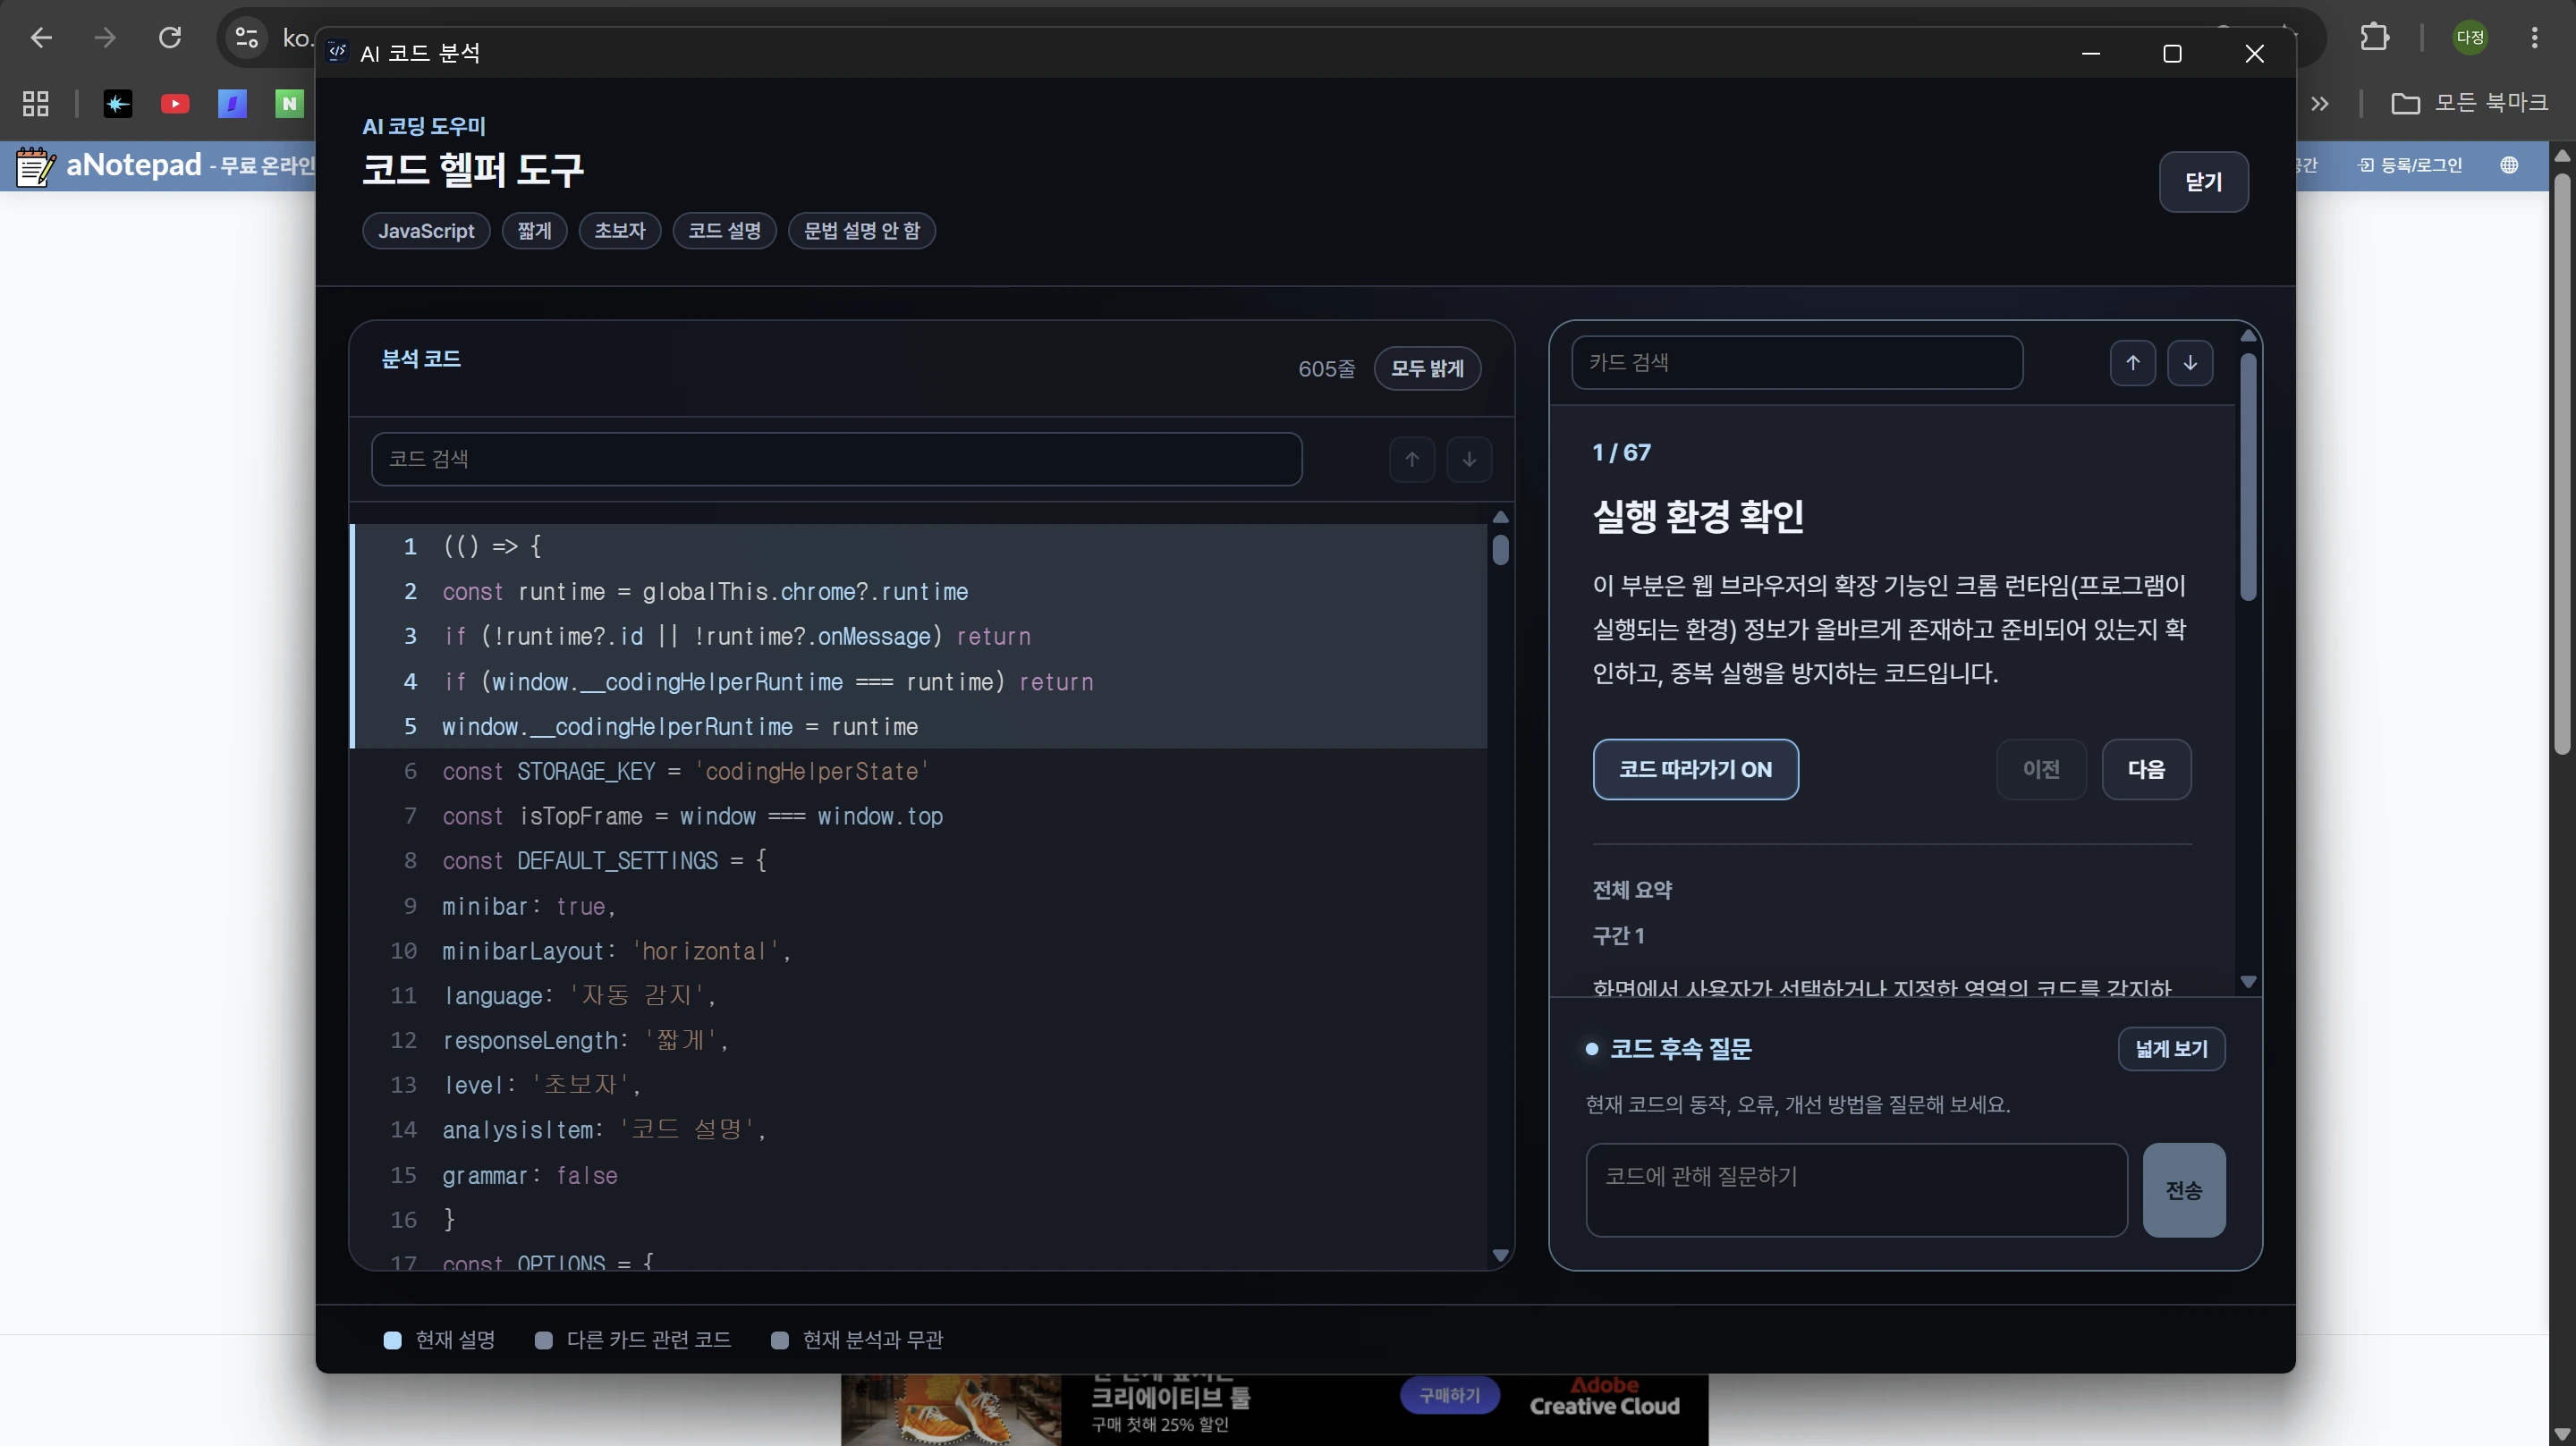The height and width of the screenshot is (1446, 2576).
Task: Open the purple slash bookmark icon
Action: pyautogui.click(x=233, y=103)
